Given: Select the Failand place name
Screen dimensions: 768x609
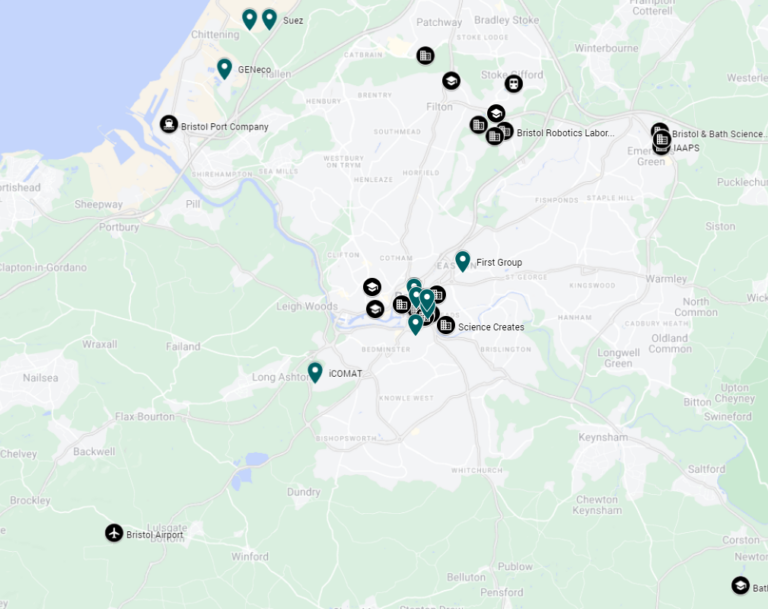Looking at the screenshot, I should (x=183, y=346).
